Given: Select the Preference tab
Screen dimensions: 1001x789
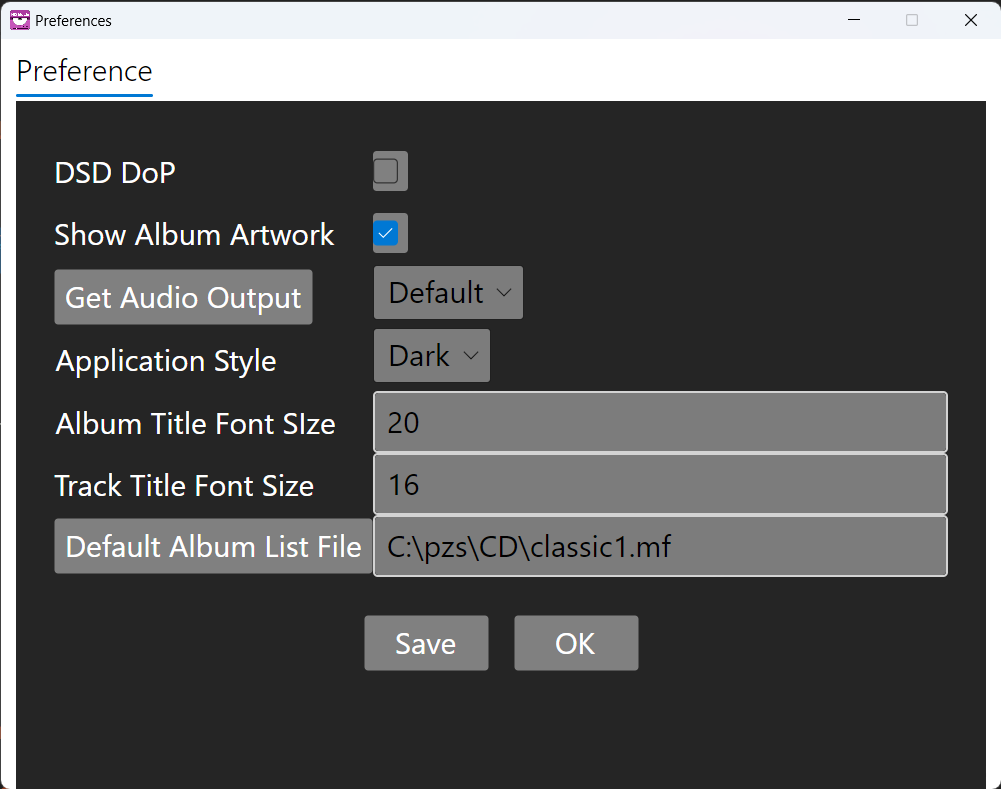Looking at the screenshot, I should coord(85,72).
